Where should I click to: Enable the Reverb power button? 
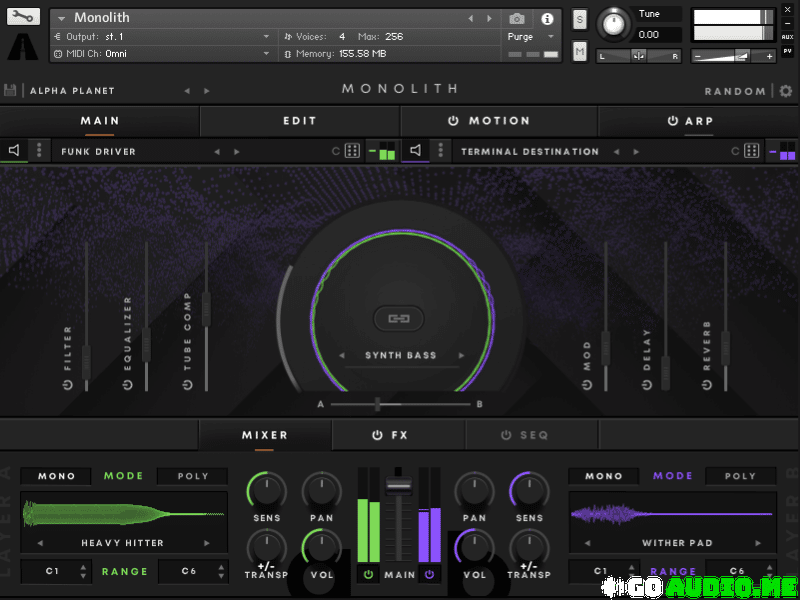tap(707, 384)
